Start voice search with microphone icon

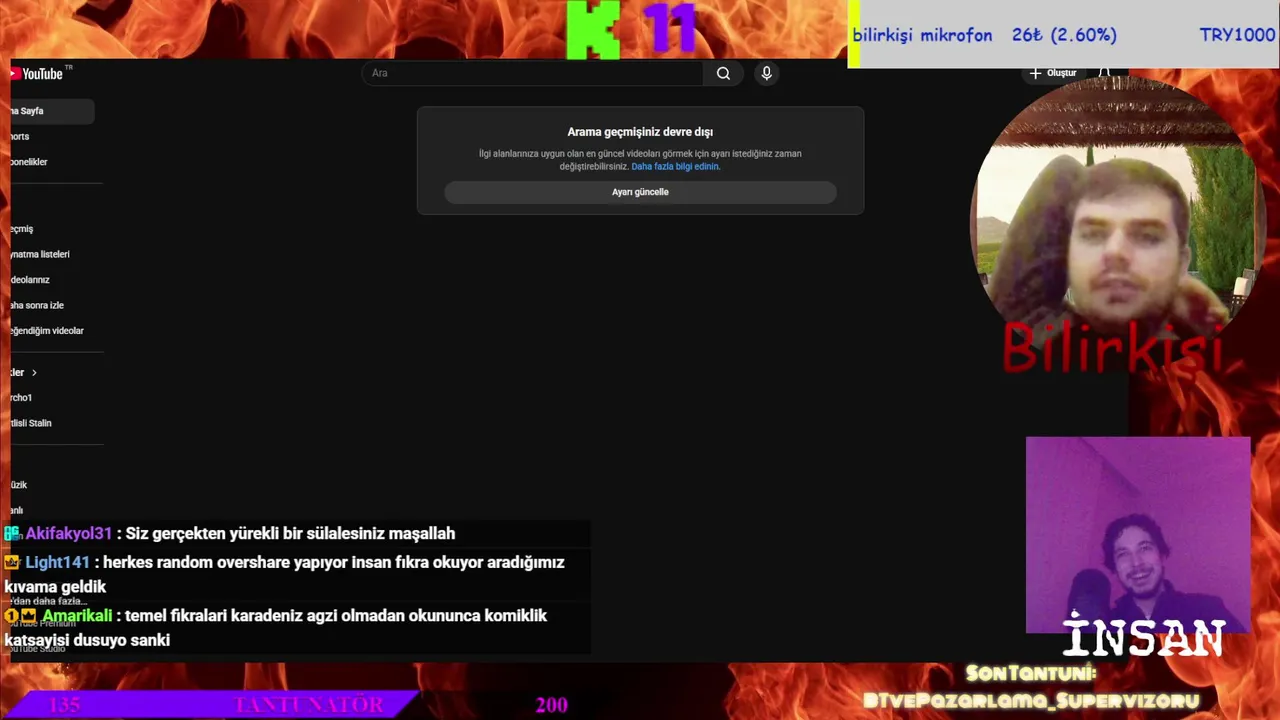(766, 73)
